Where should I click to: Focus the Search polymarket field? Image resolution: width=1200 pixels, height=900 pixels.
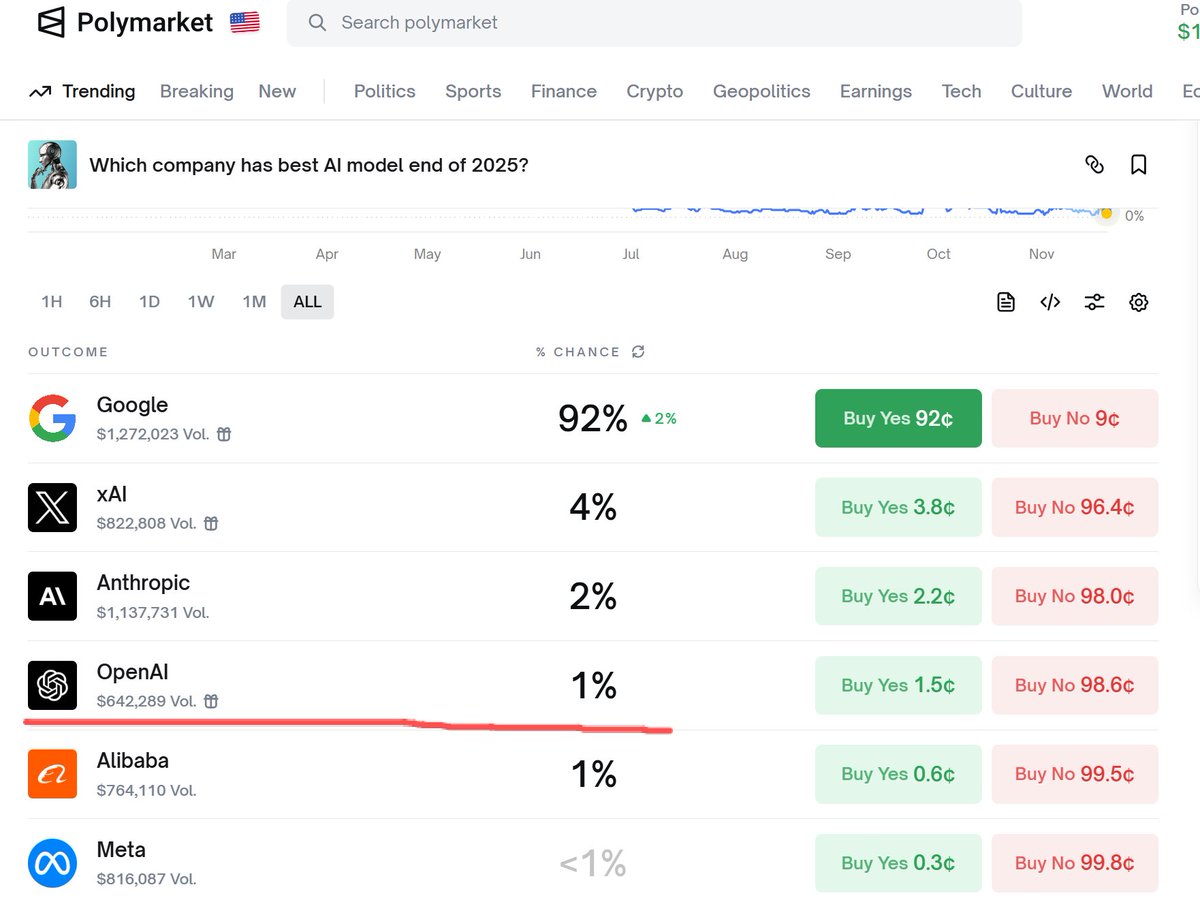655,22
